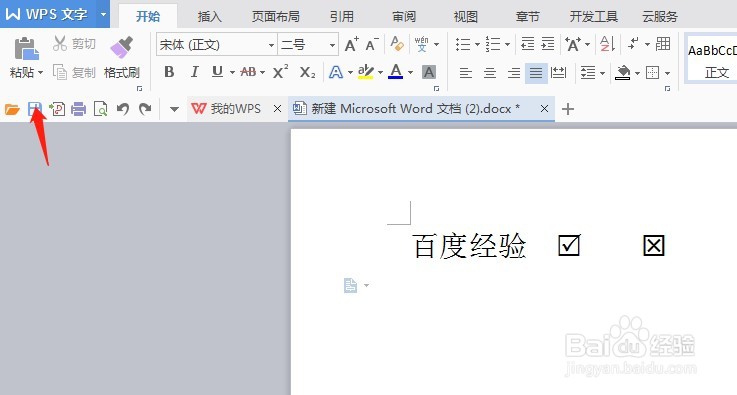Viewport: 737px width, 395px height.
Task: Click the shading paint bucket icon
Action: pyautogui.click(x=623, y=72)
